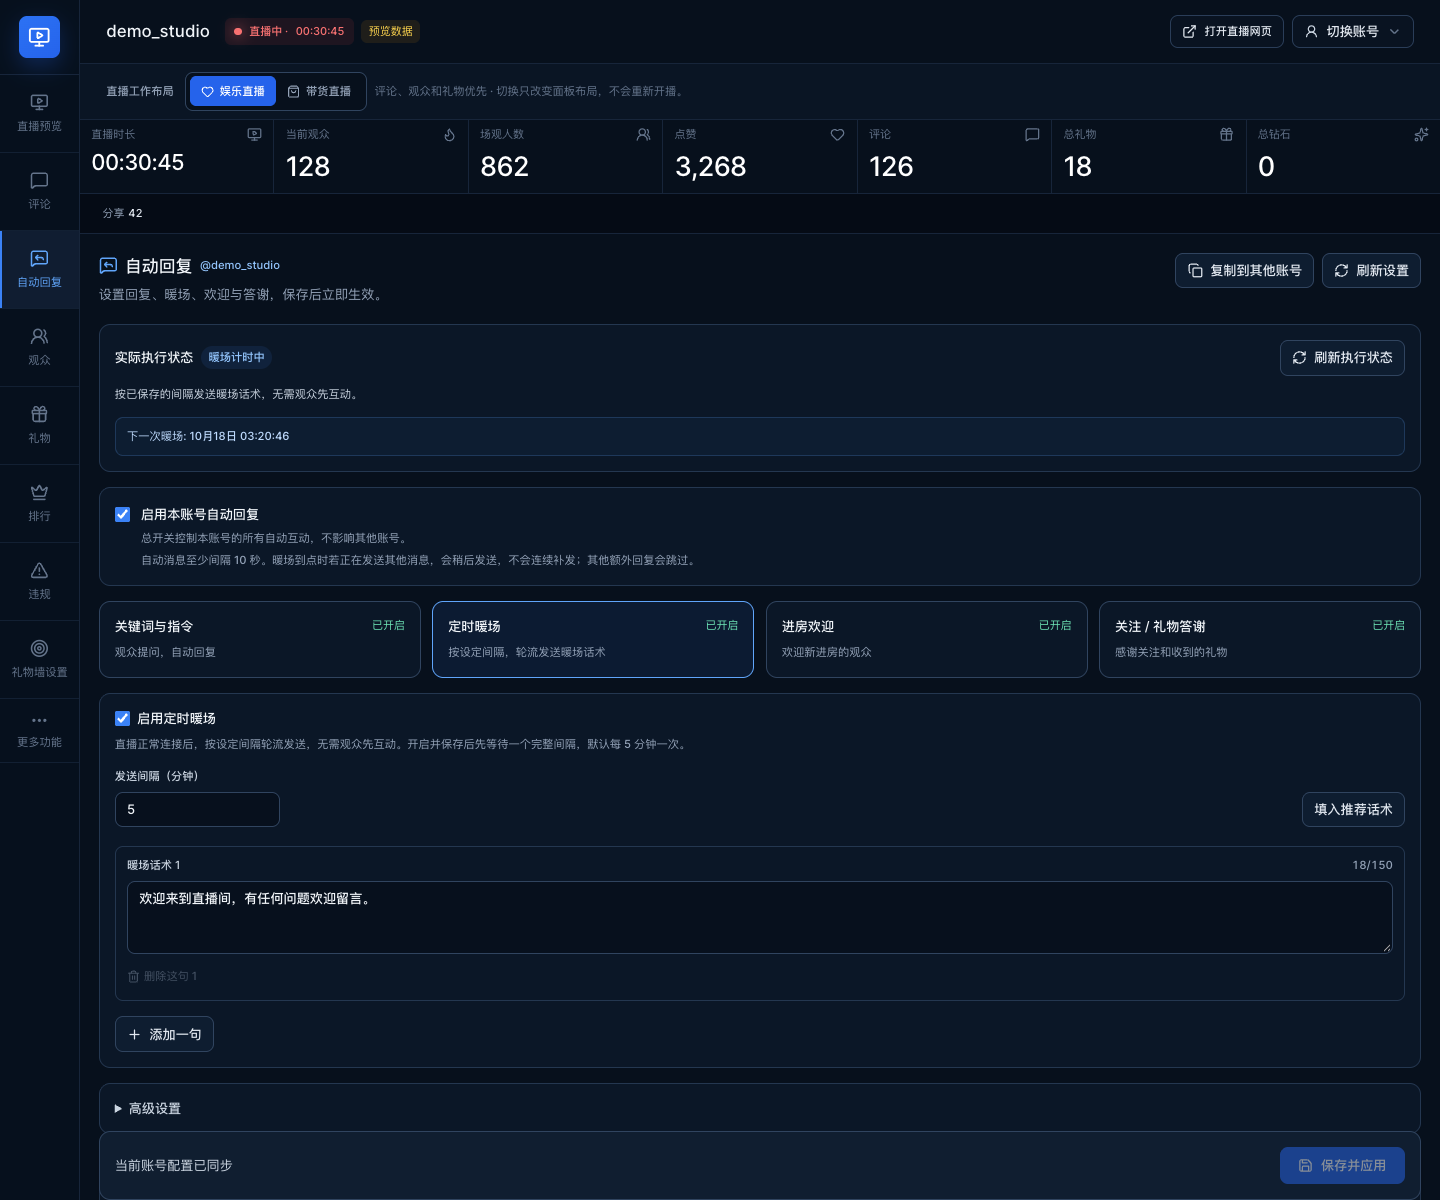Screen dimensions: 1440x1200
Task: Show 更多功能 from the sidebar
Action: pyautogui.click(x=39, y=731)
